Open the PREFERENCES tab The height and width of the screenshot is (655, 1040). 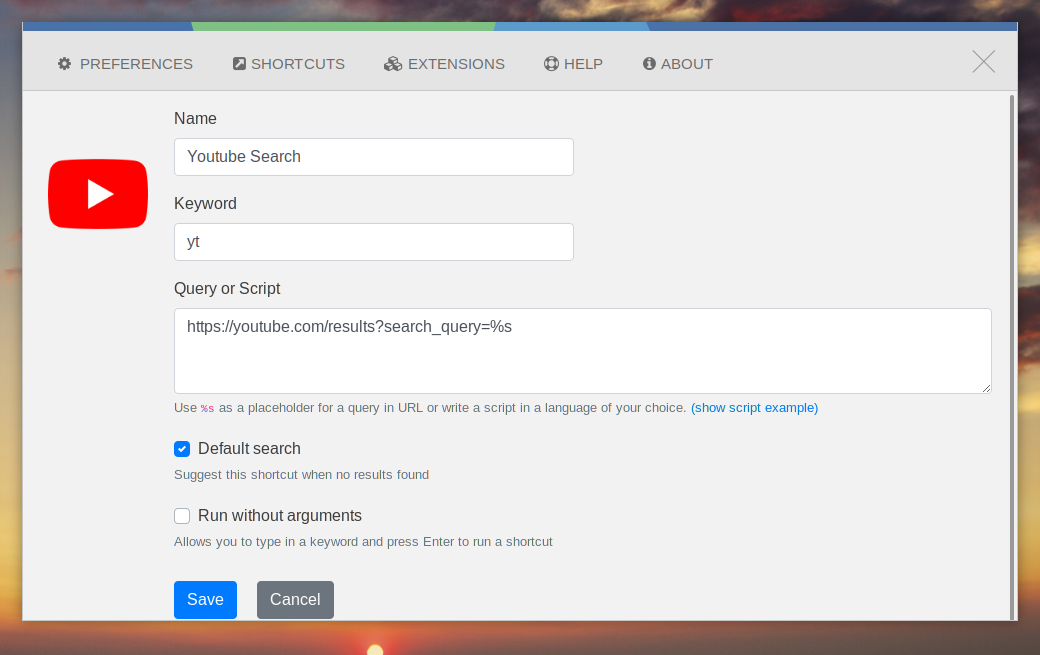pos(125,64)
